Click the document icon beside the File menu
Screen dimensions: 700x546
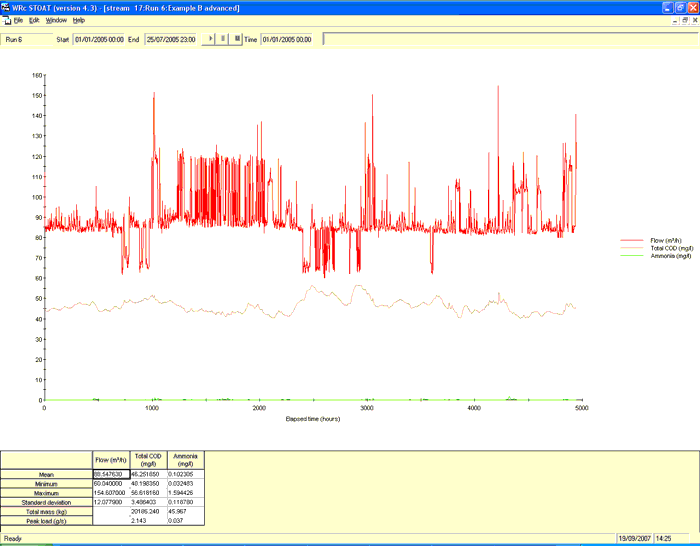click(x=6, y=21)
